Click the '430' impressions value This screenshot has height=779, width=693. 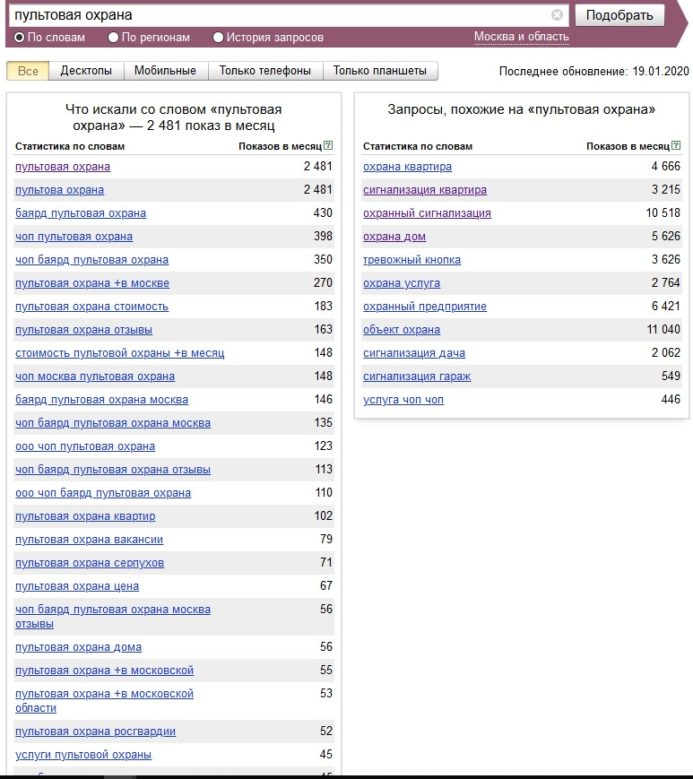click(323, 213)
